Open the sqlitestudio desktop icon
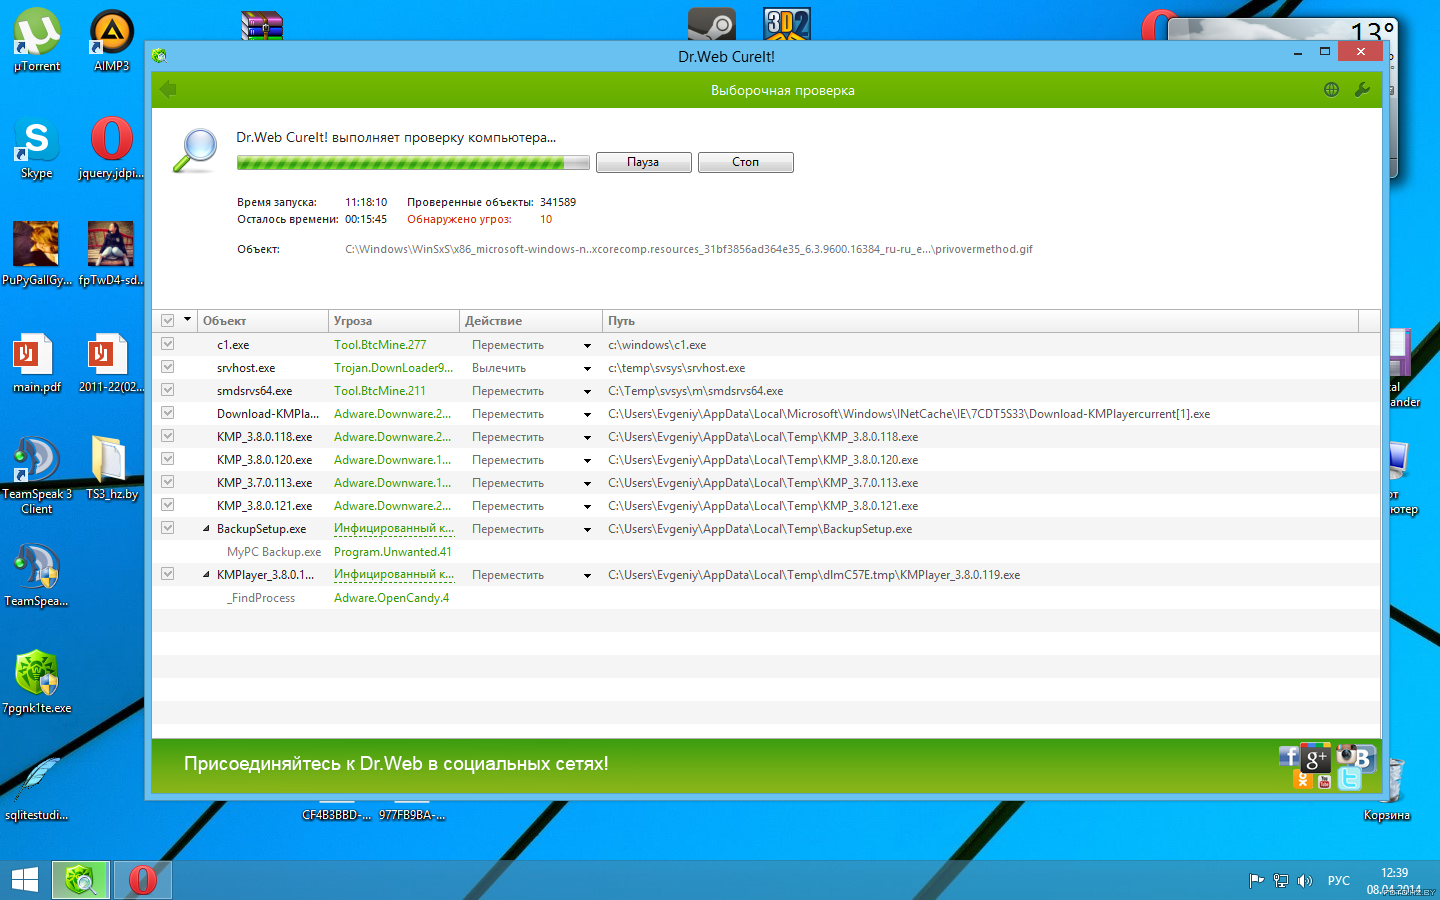Screen dimensions: 1440x900 click(37, 789)
